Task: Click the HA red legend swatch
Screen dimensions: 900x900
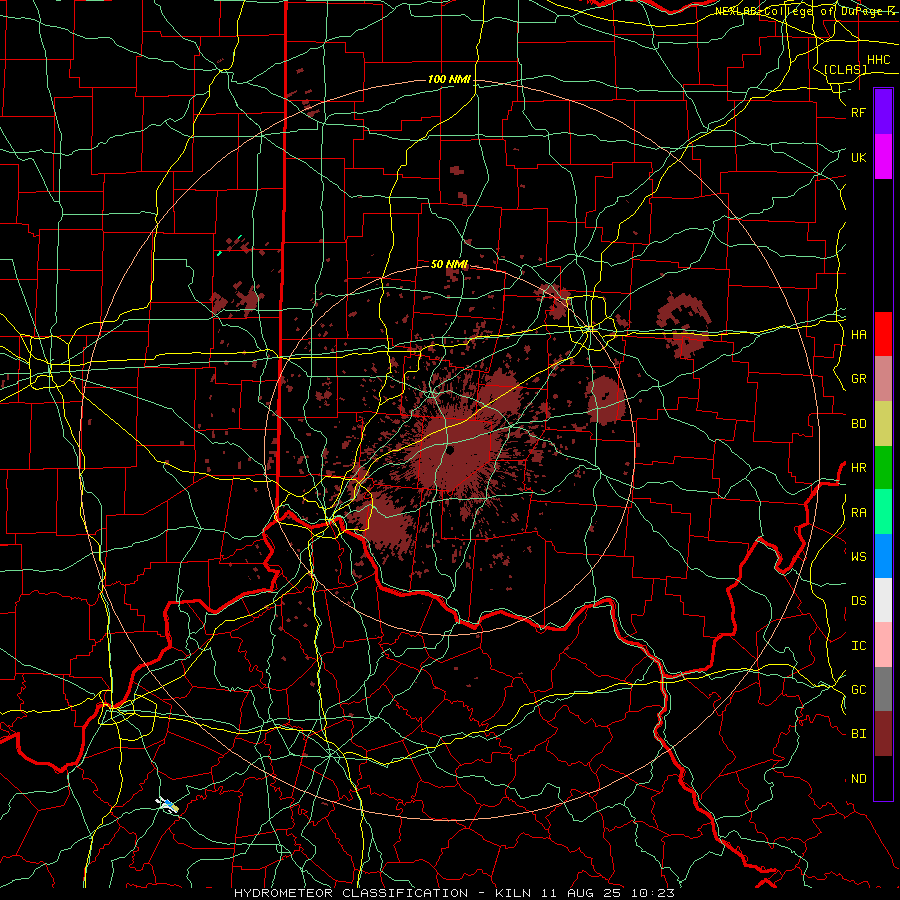Action: 883,334
